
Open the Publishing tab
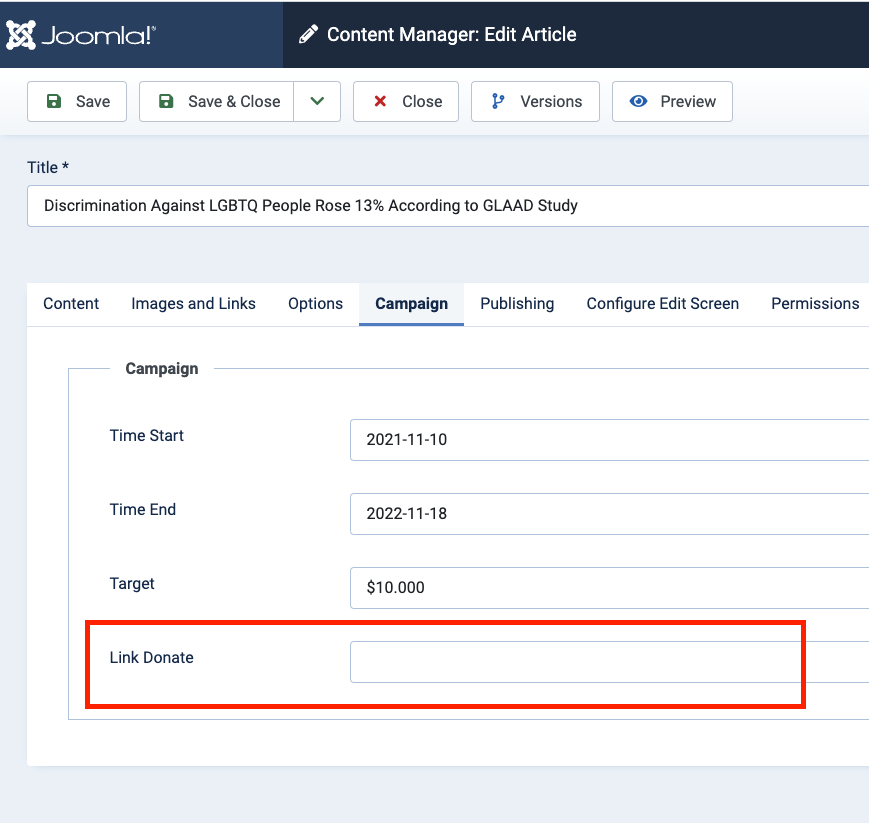tap(517, 304)
